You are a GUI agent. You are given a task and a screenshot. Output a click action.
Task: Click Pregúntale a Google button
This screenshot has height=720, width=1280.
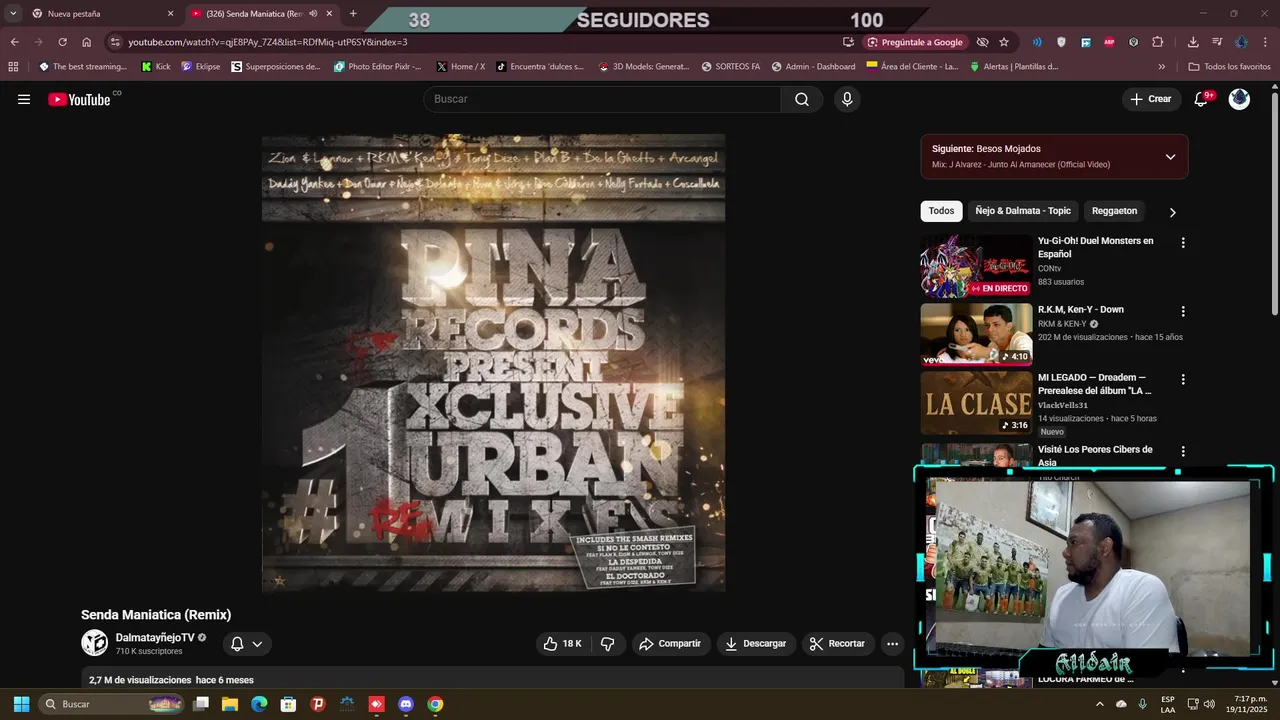[x=915, y=42]
